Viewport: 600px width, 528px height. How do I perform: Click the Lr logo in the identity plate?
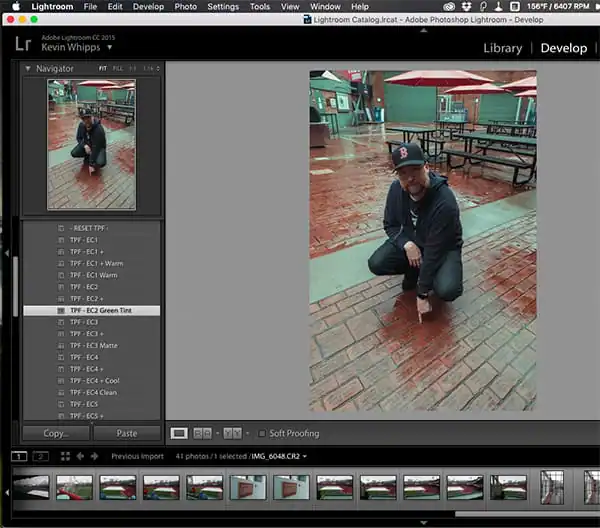point(23,44)
